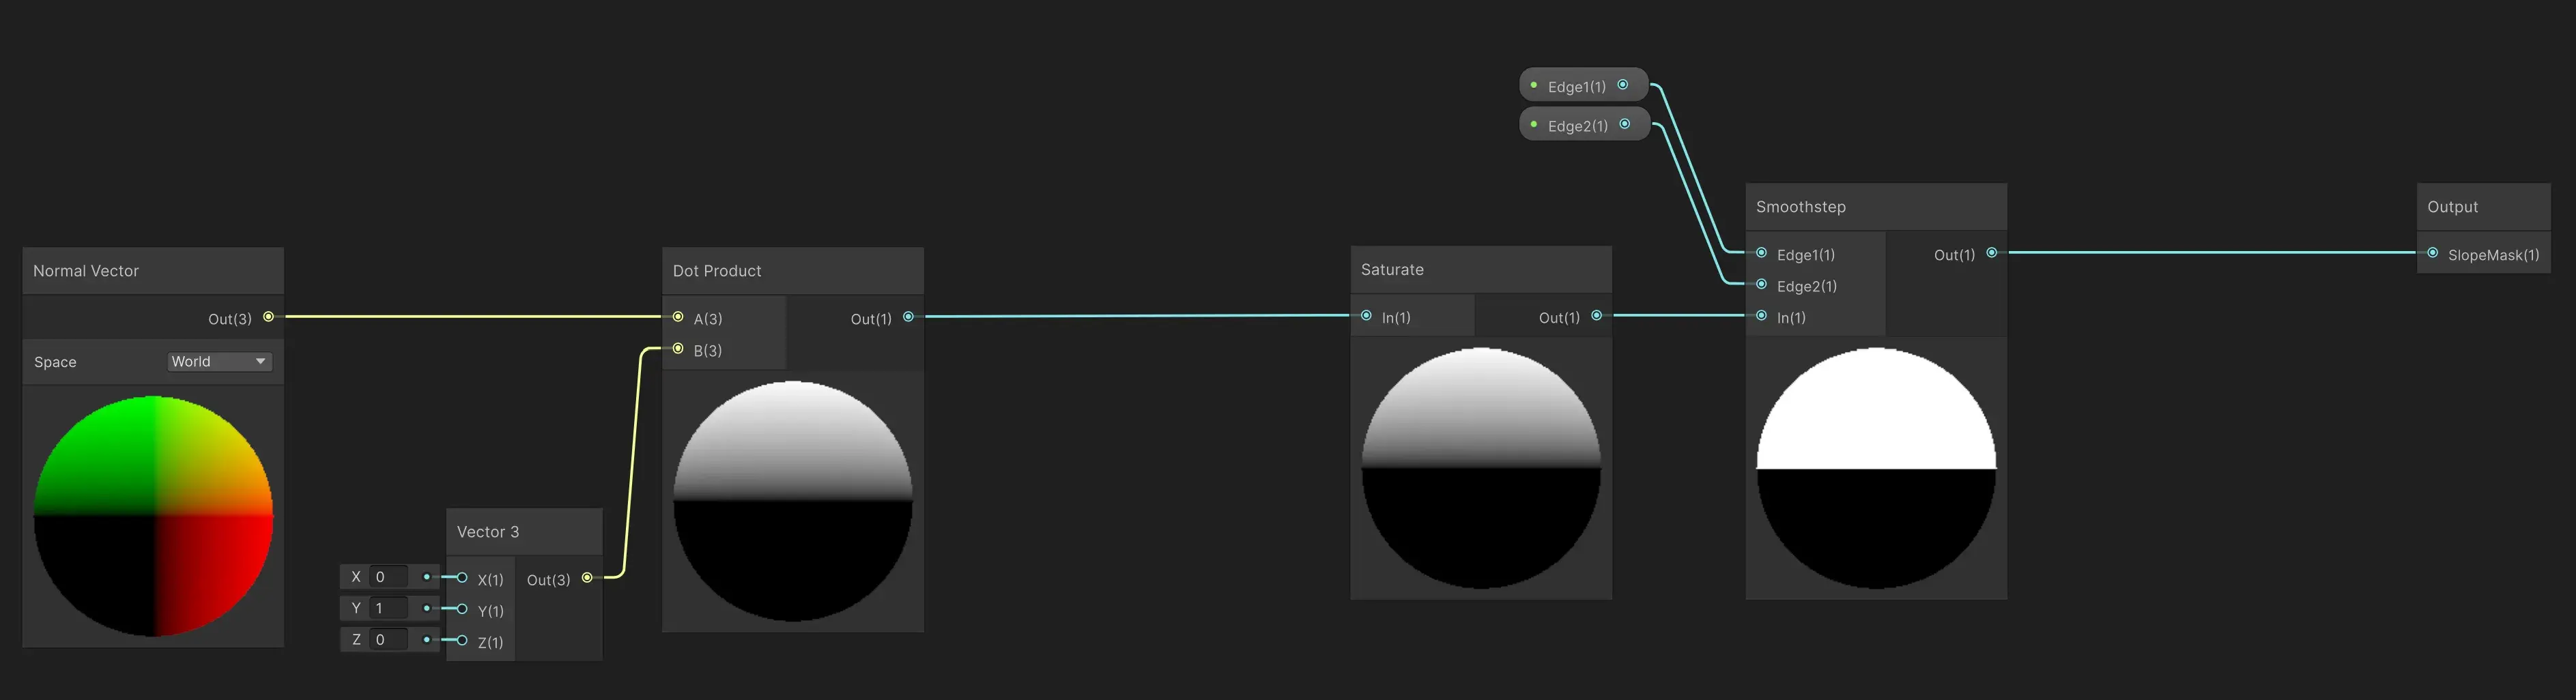Click the Dot Product Out(1) output port
The image size is (2576, 700).
coord(908,317)
